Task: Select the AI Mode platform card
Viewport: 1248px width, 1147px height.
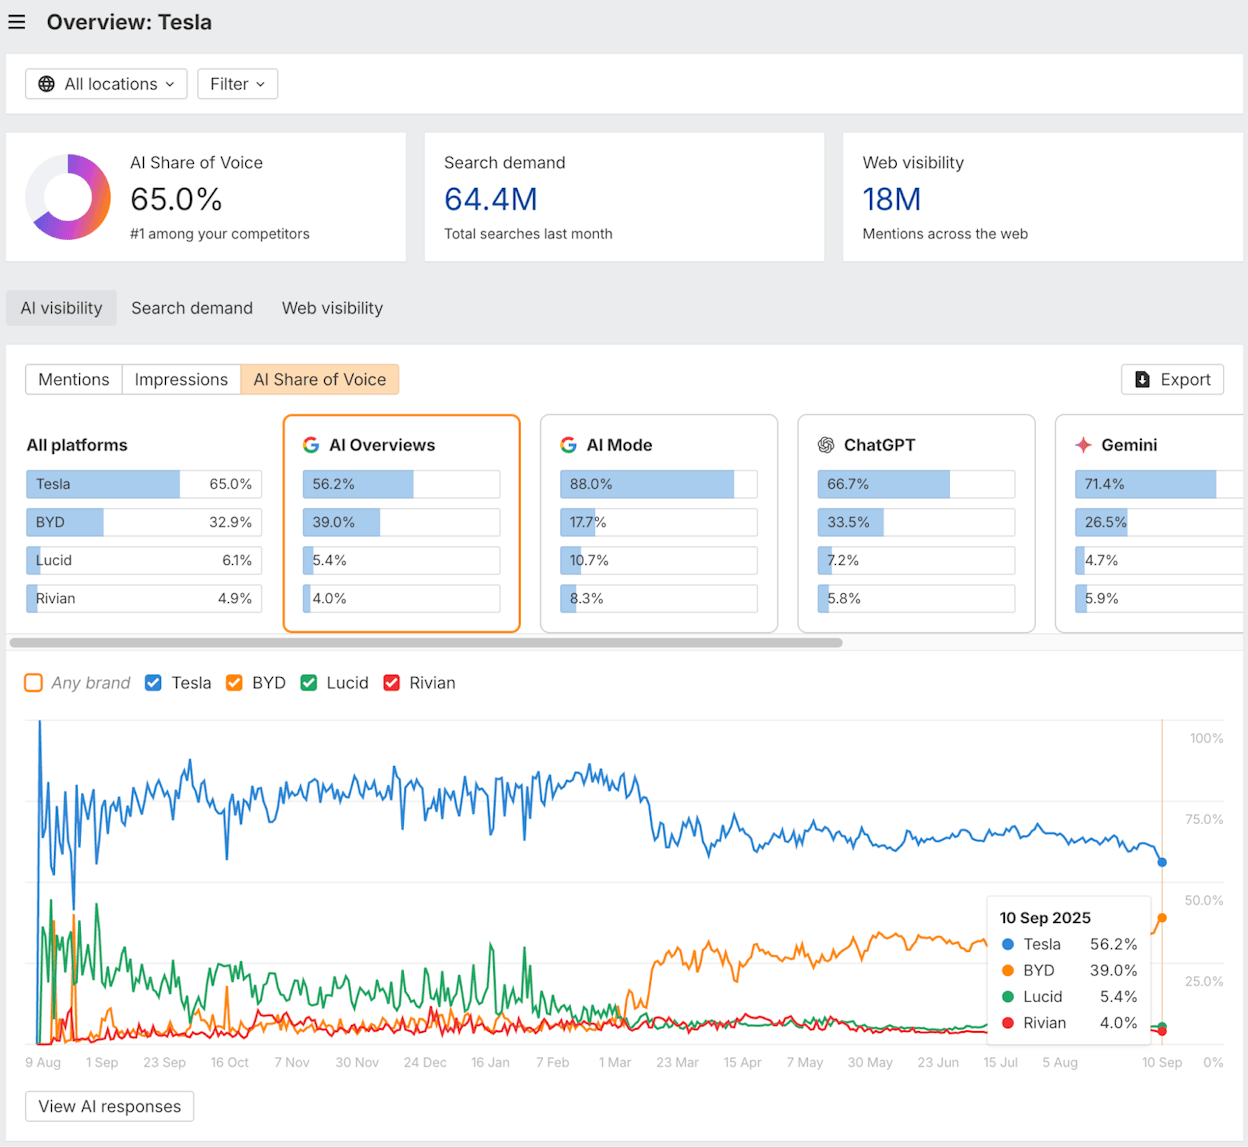Action: 659,524
